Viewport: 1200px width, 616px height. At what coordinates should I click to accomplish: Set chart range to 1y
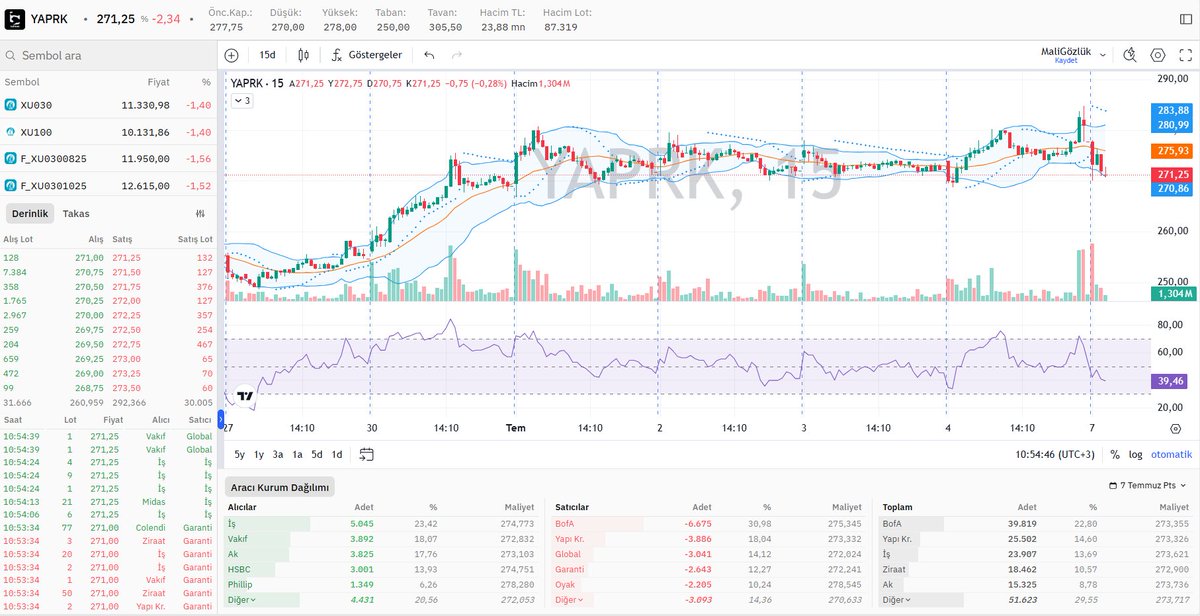259,454
